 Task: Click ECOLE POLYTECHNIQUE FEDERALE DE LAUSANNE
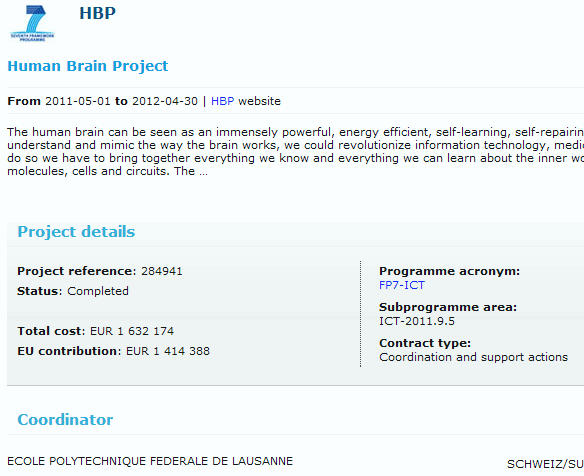coord(150,461)
